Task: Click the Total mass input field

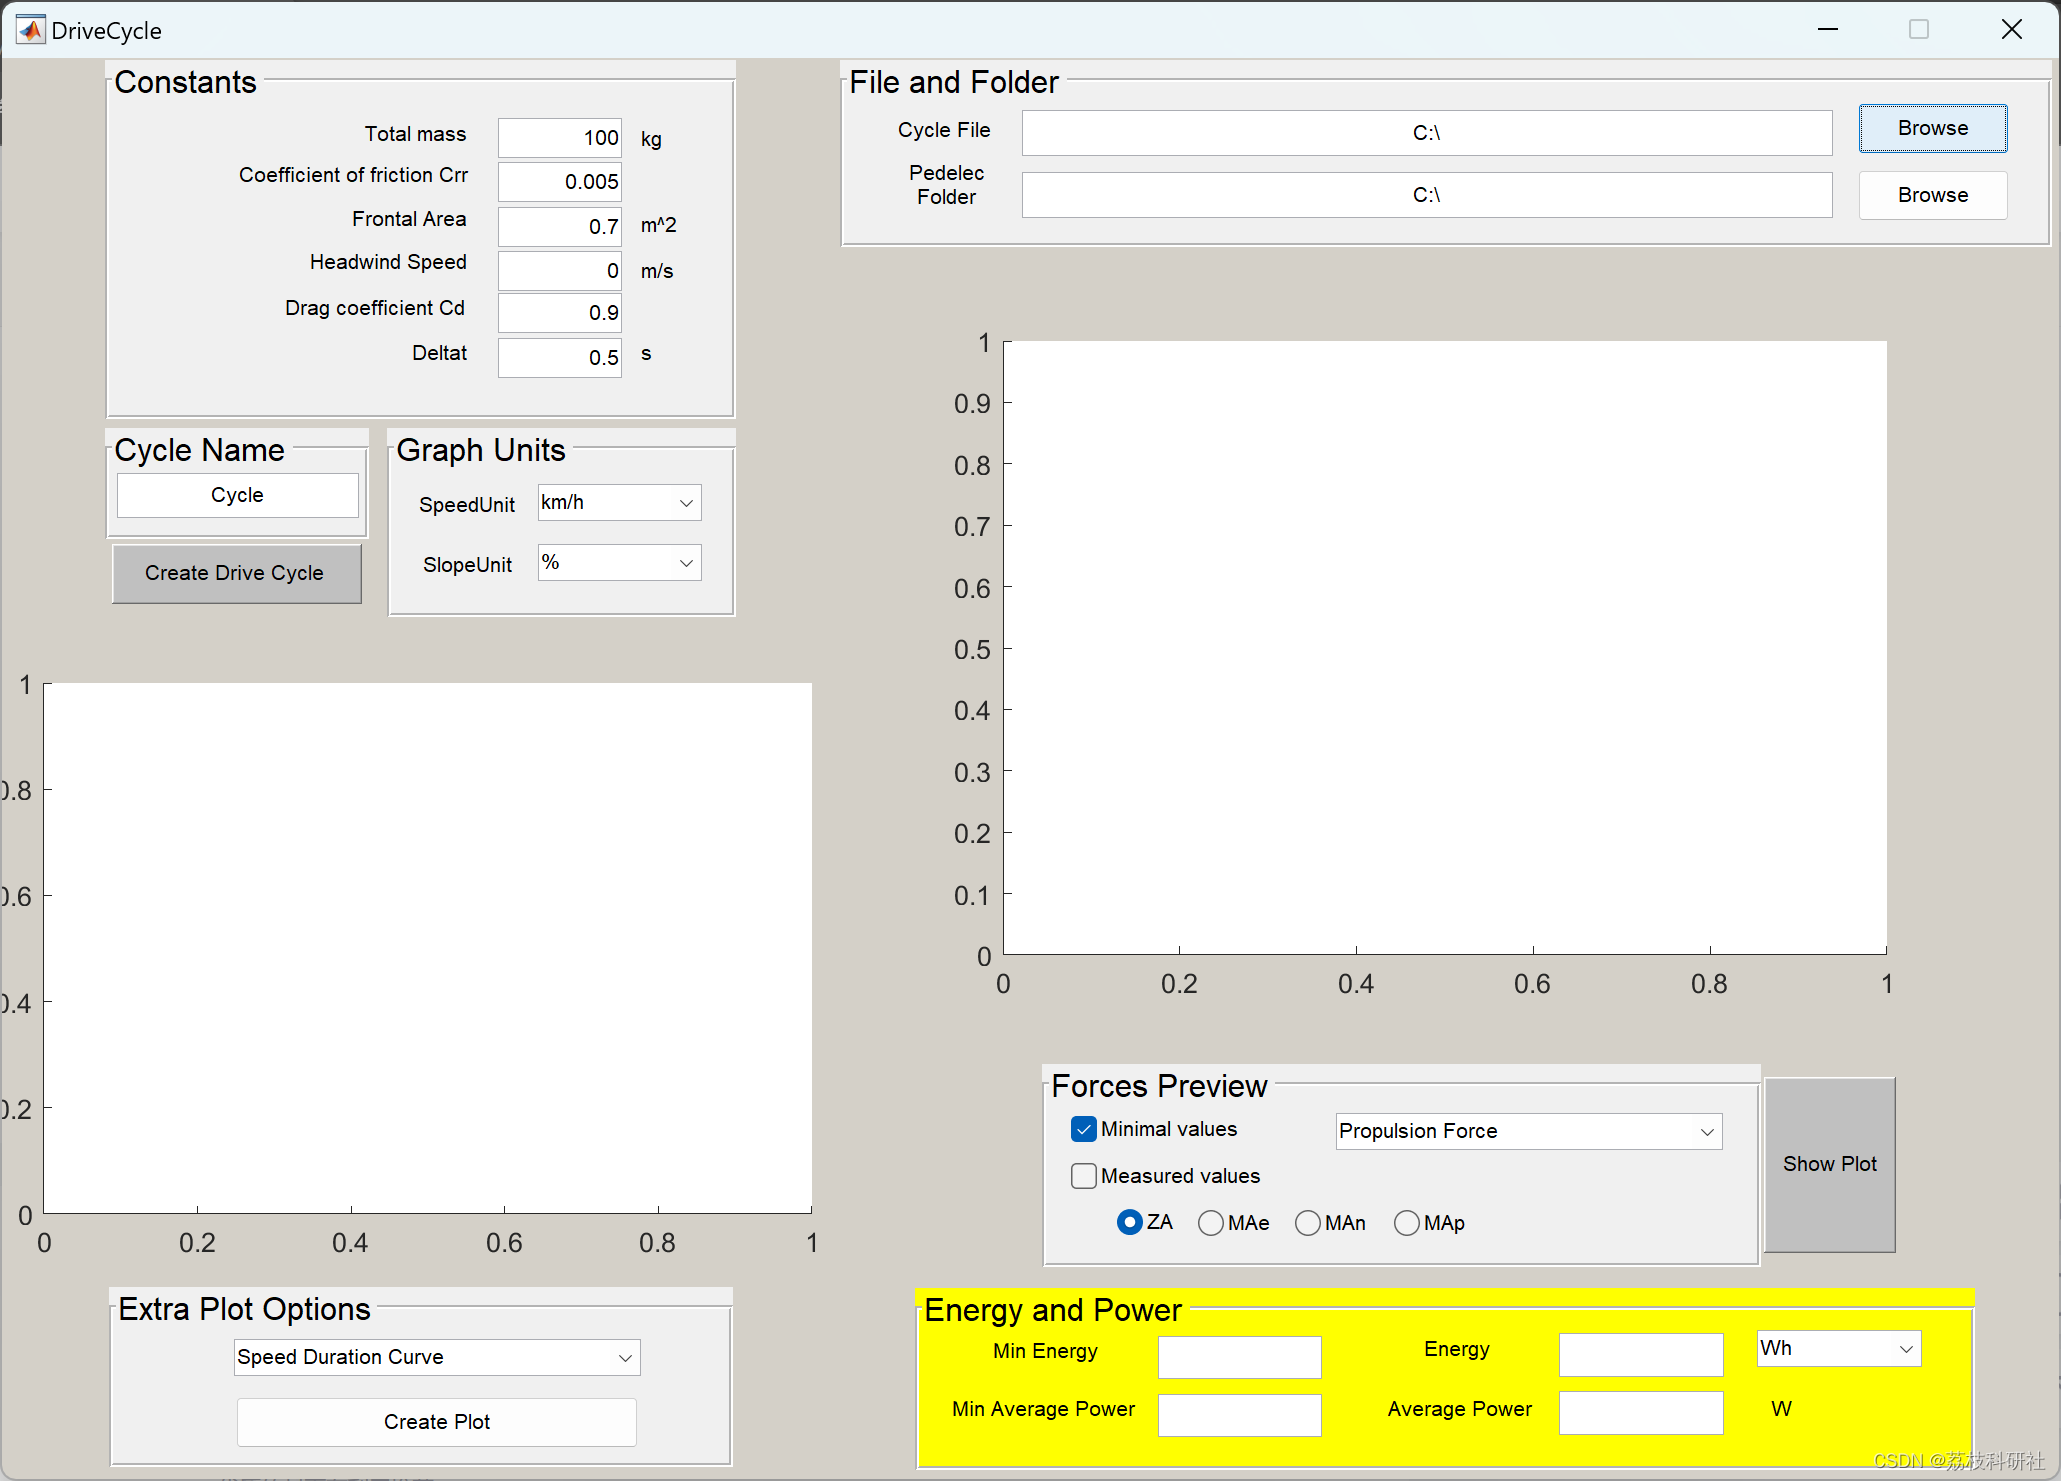Action: click(560, 138)
